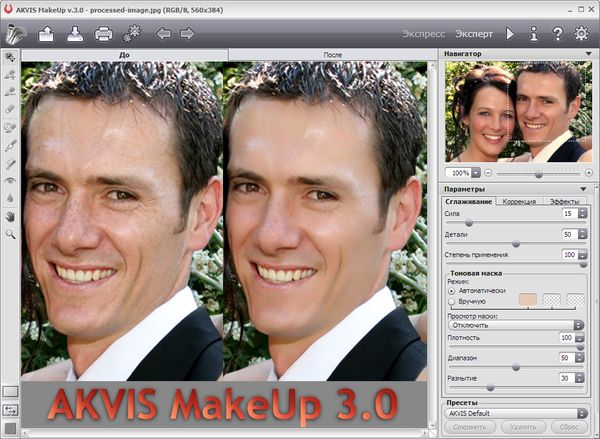Click the open image icon in top toolbar

point(46,34)
